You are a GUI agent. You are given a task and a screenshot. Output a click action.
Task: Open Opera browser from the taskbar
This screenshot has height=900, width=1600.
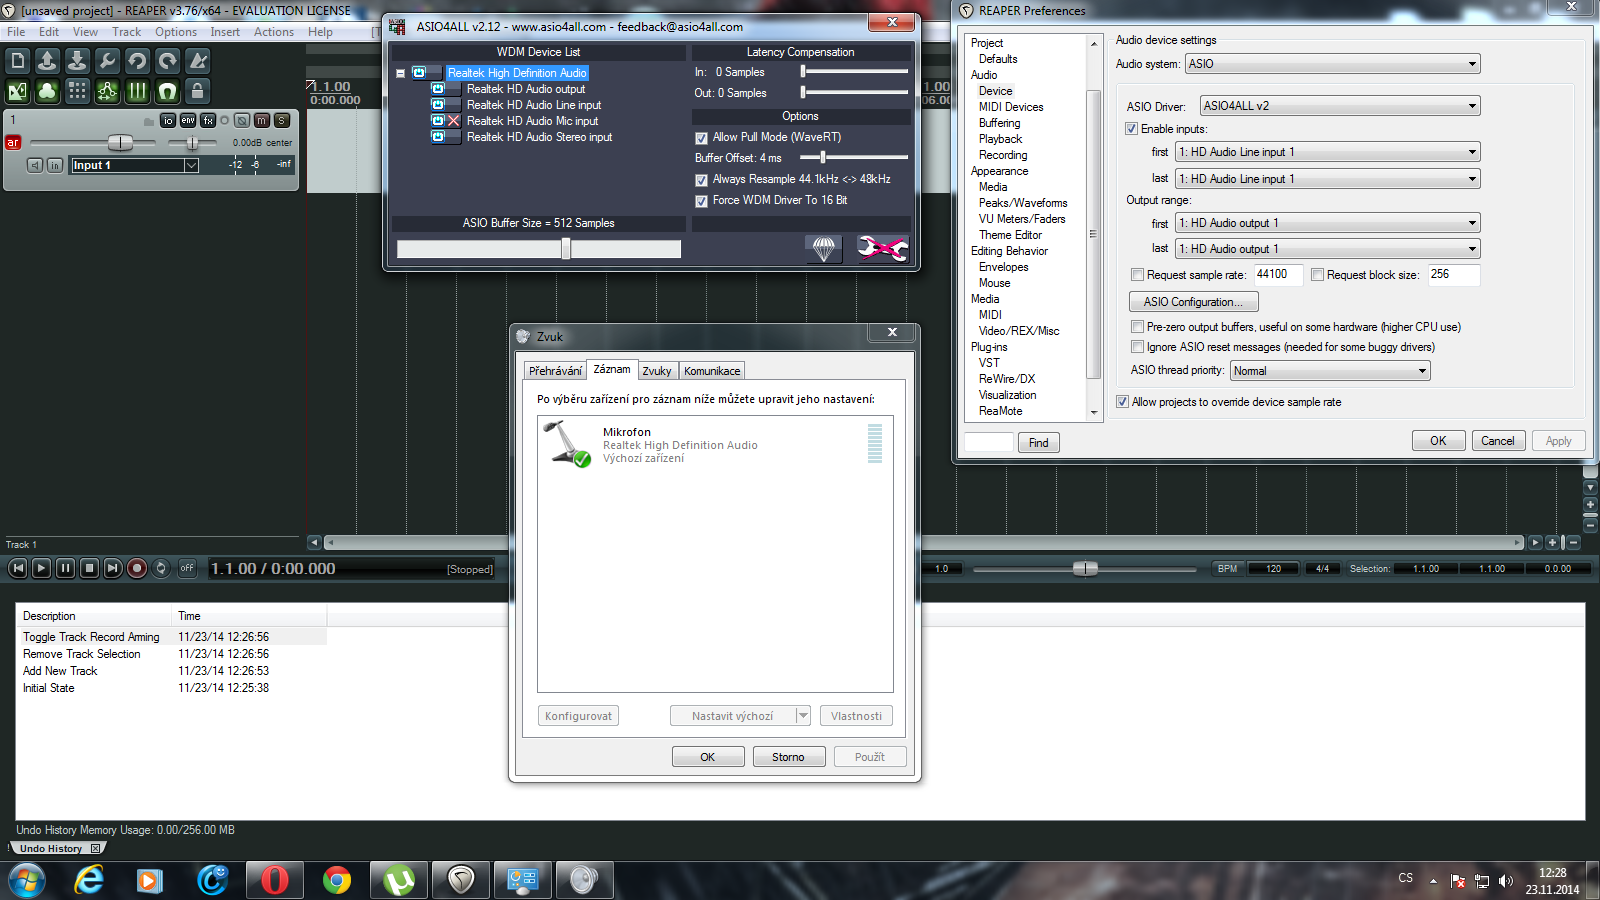point(274,880)
